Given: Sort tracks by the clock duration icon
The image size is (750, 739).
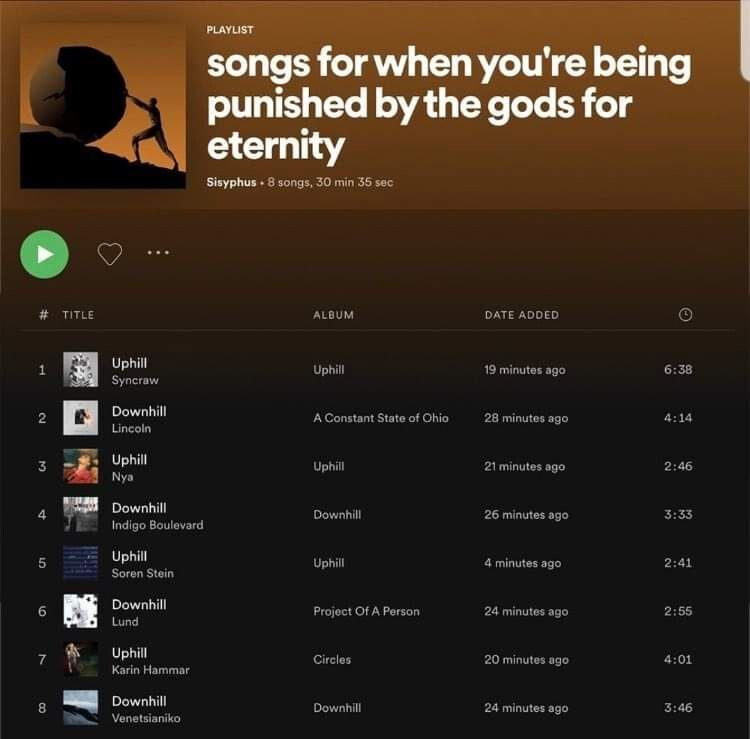Looking at the screenshot, I should tap(685, 314).
